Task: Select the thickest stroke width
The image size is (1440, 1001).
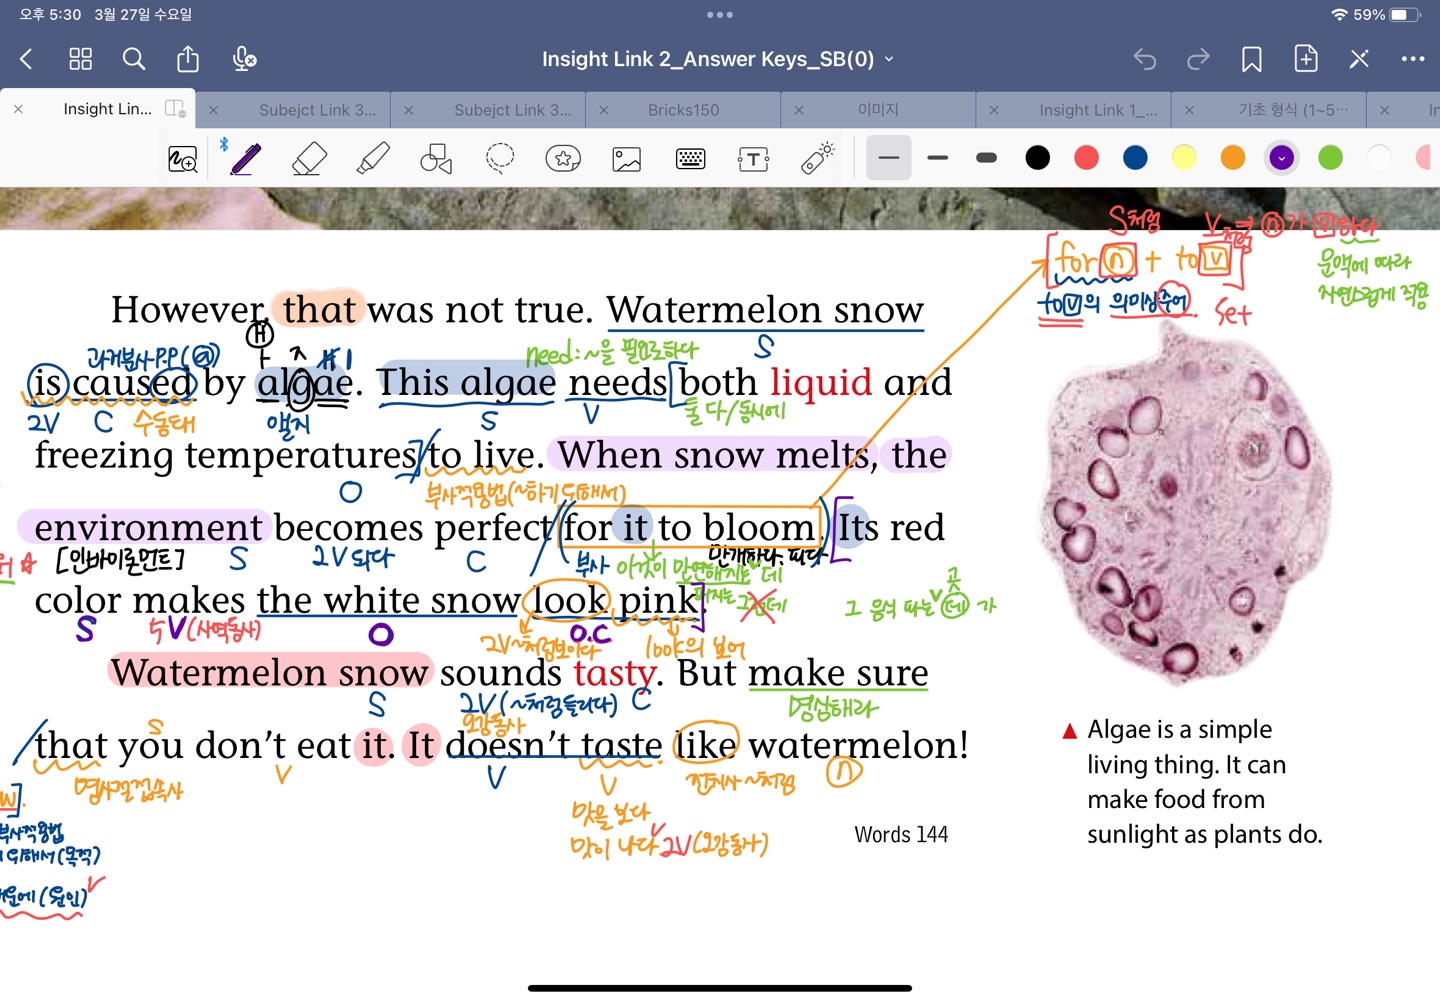Action: [986, 158]
